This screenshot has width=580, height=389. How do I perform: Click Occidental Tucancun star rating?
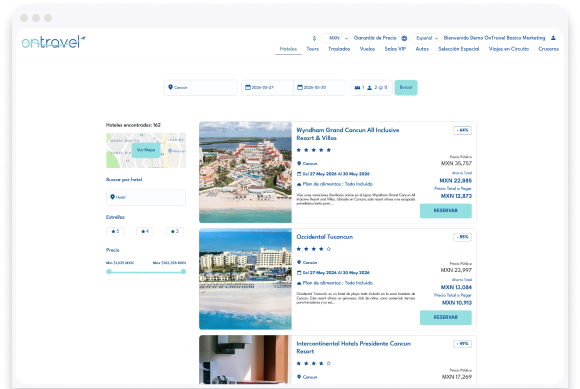(x=314, y=249)
